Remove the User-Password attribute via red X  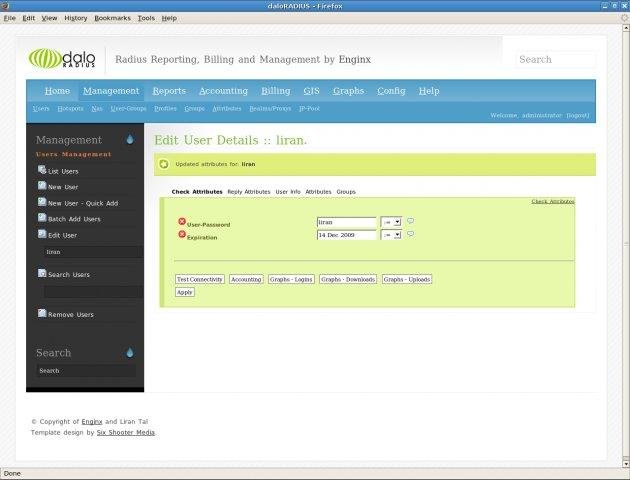pos(182,221)
